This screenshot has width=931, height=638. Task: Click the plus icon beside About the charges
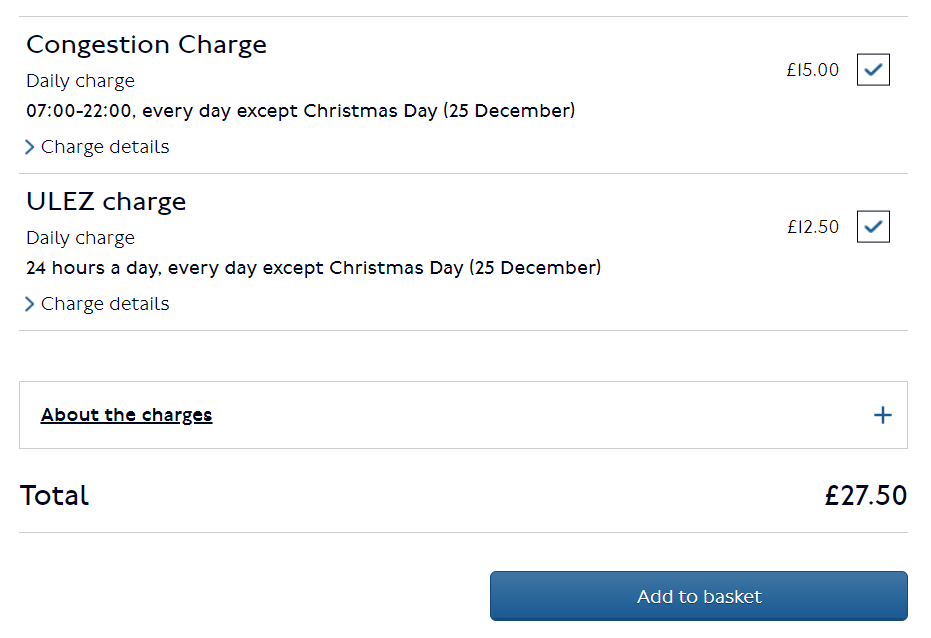pyautogui.click(x=882, y=415)
